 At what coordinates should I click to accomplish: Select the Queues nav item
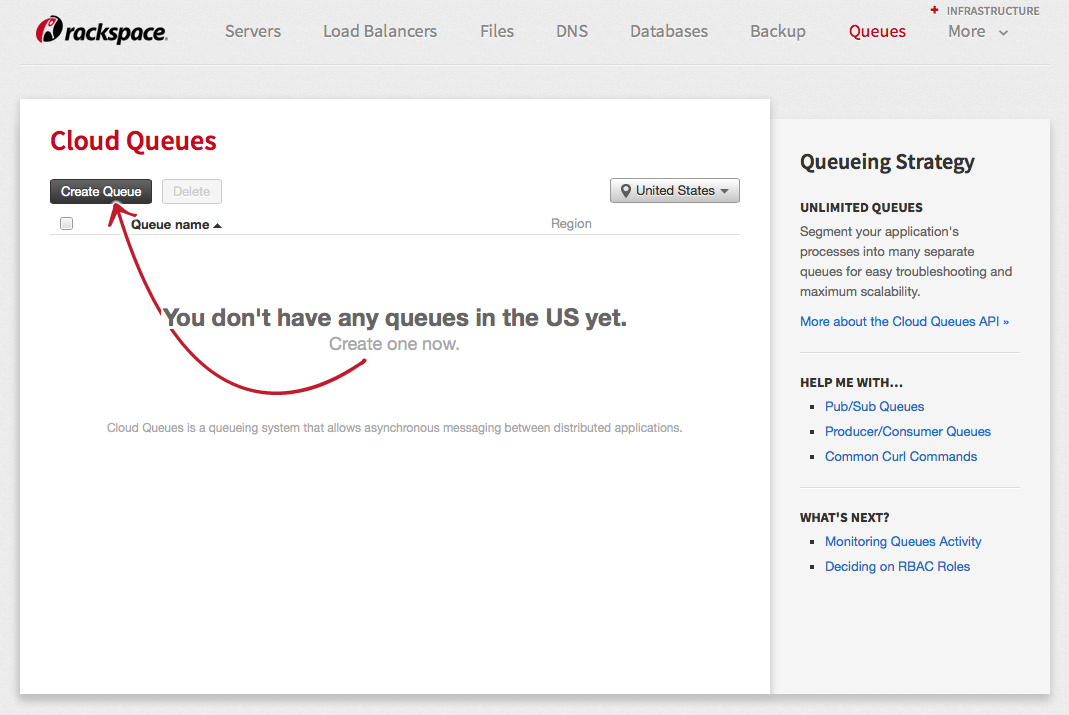877,31
